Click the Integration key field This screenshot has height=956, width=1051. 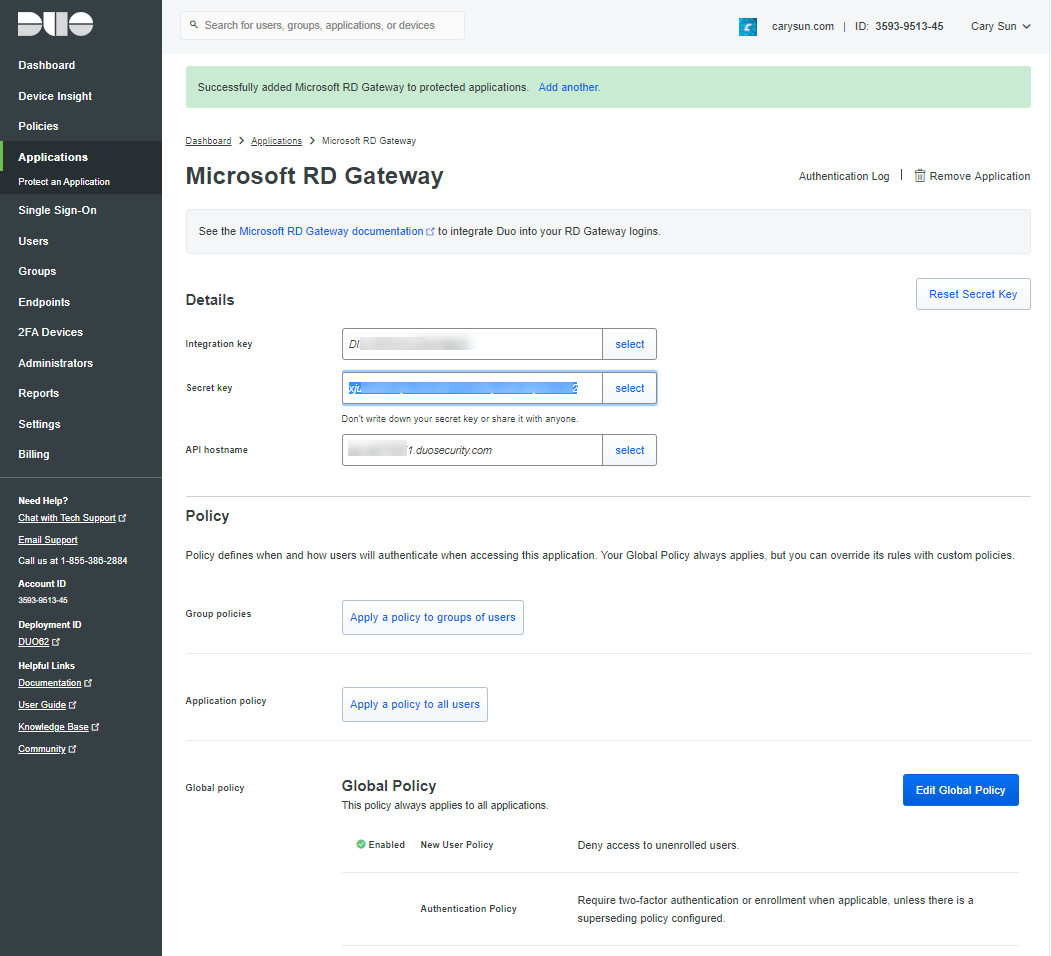[x=473, y=345]
